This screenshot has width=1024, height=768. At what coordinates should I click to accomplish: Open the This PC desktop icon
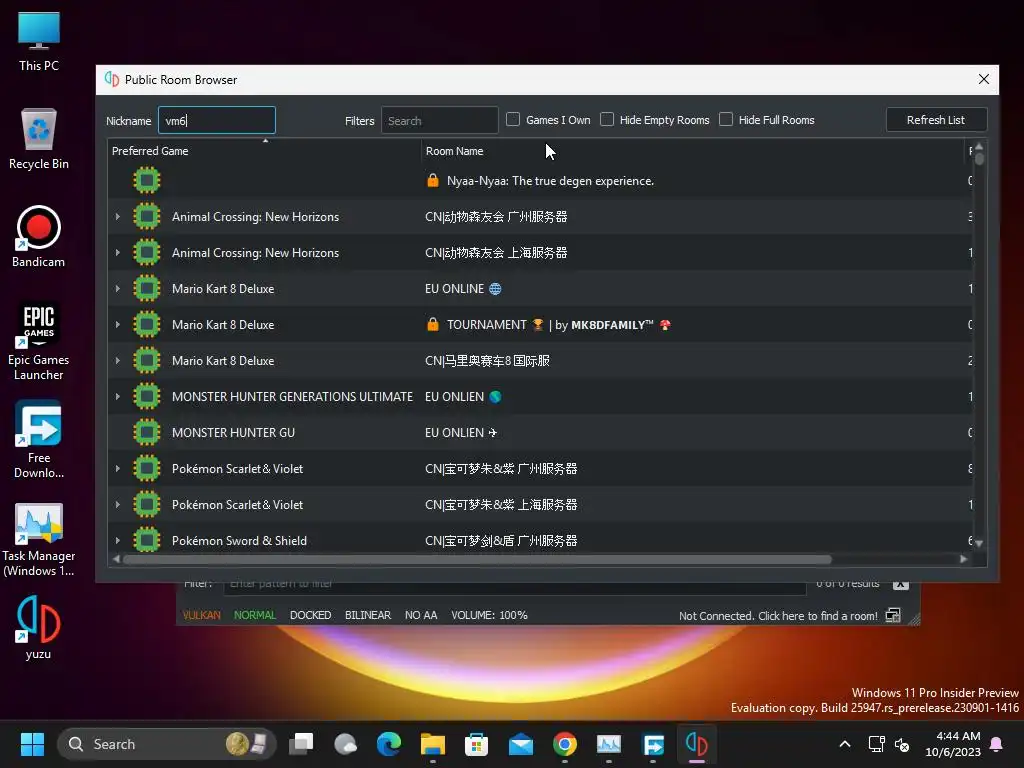tap(39, 42)
